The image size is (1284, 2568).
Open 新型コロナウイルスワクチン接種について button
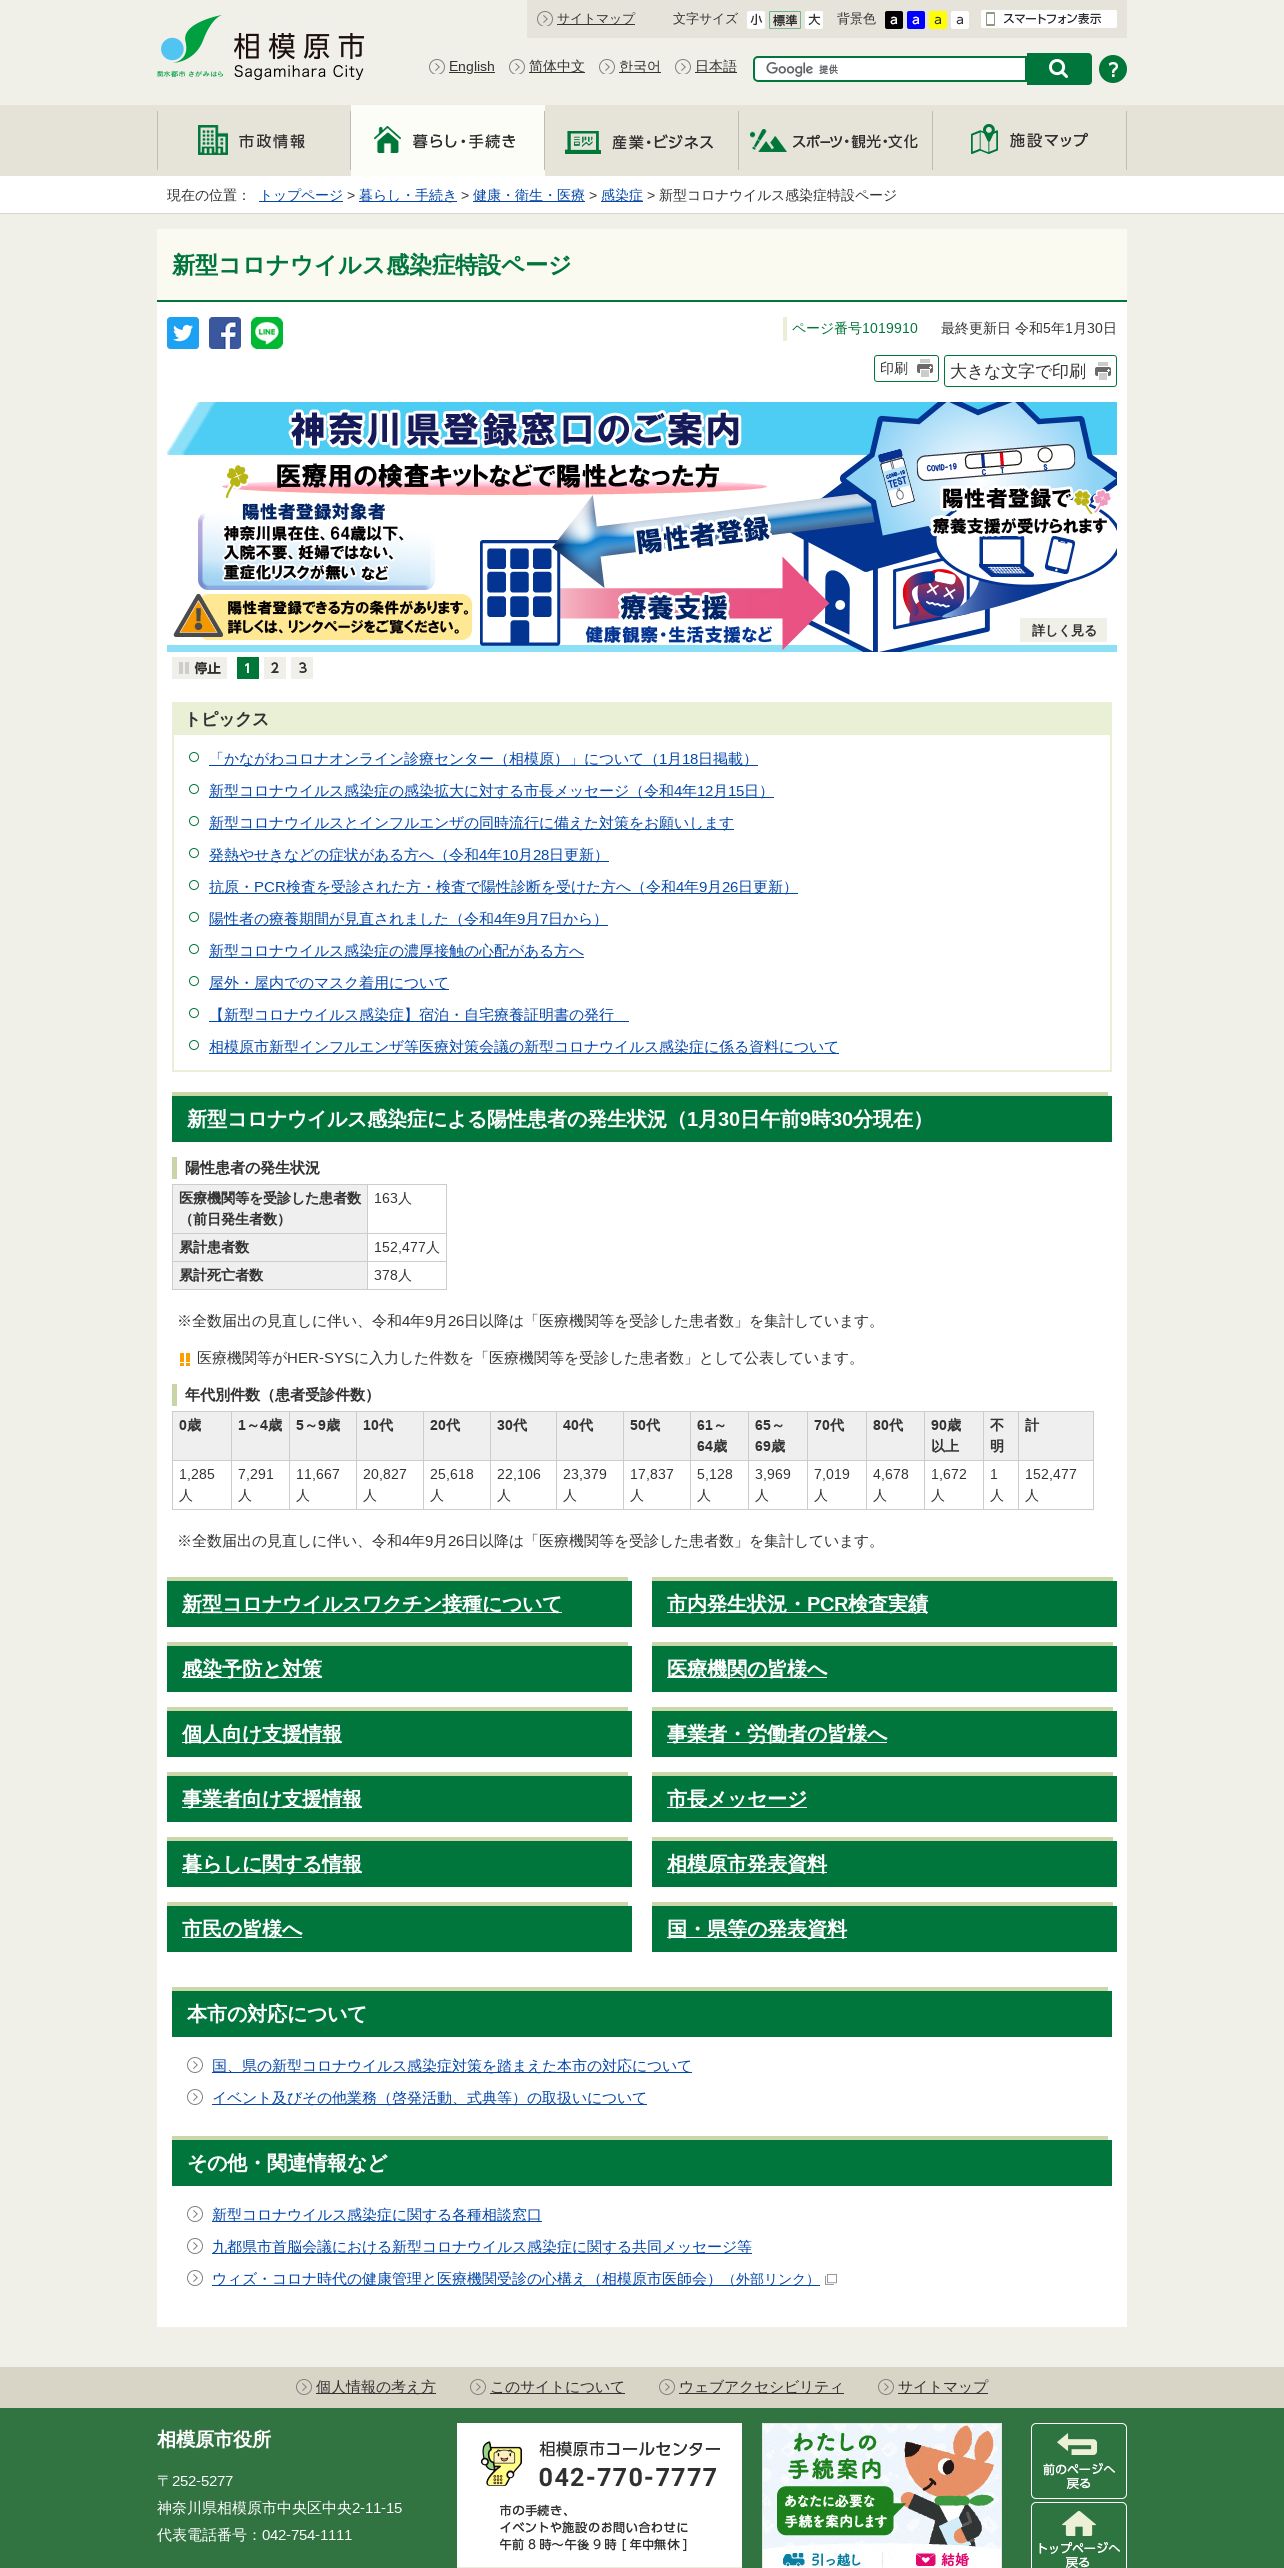(x=399, y=1603)
